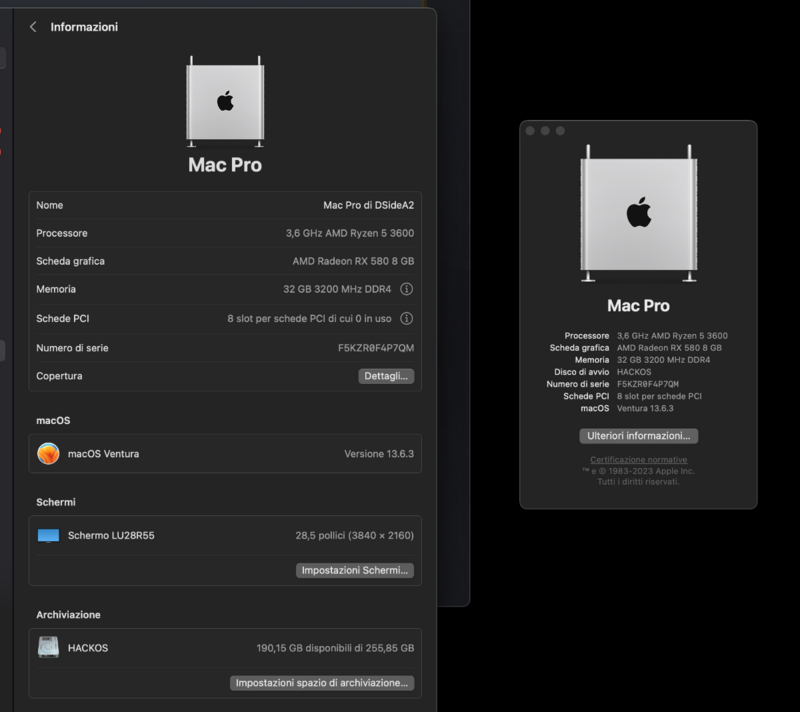This screenshot has height=712, width=800.
Task: Click 'Mac Pro' heading in Informazioni panel
Action: (225, 165)
